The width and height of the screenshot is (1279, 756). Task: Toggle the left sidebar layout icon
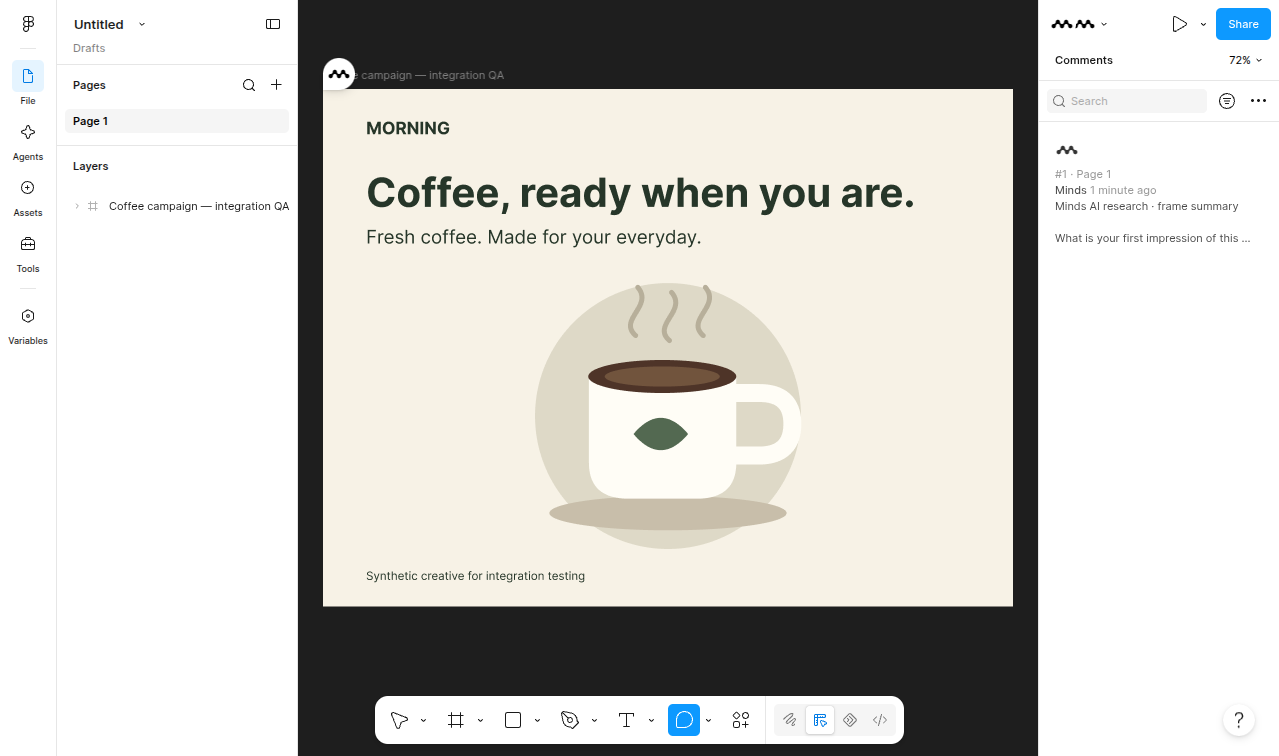point(273,24)
